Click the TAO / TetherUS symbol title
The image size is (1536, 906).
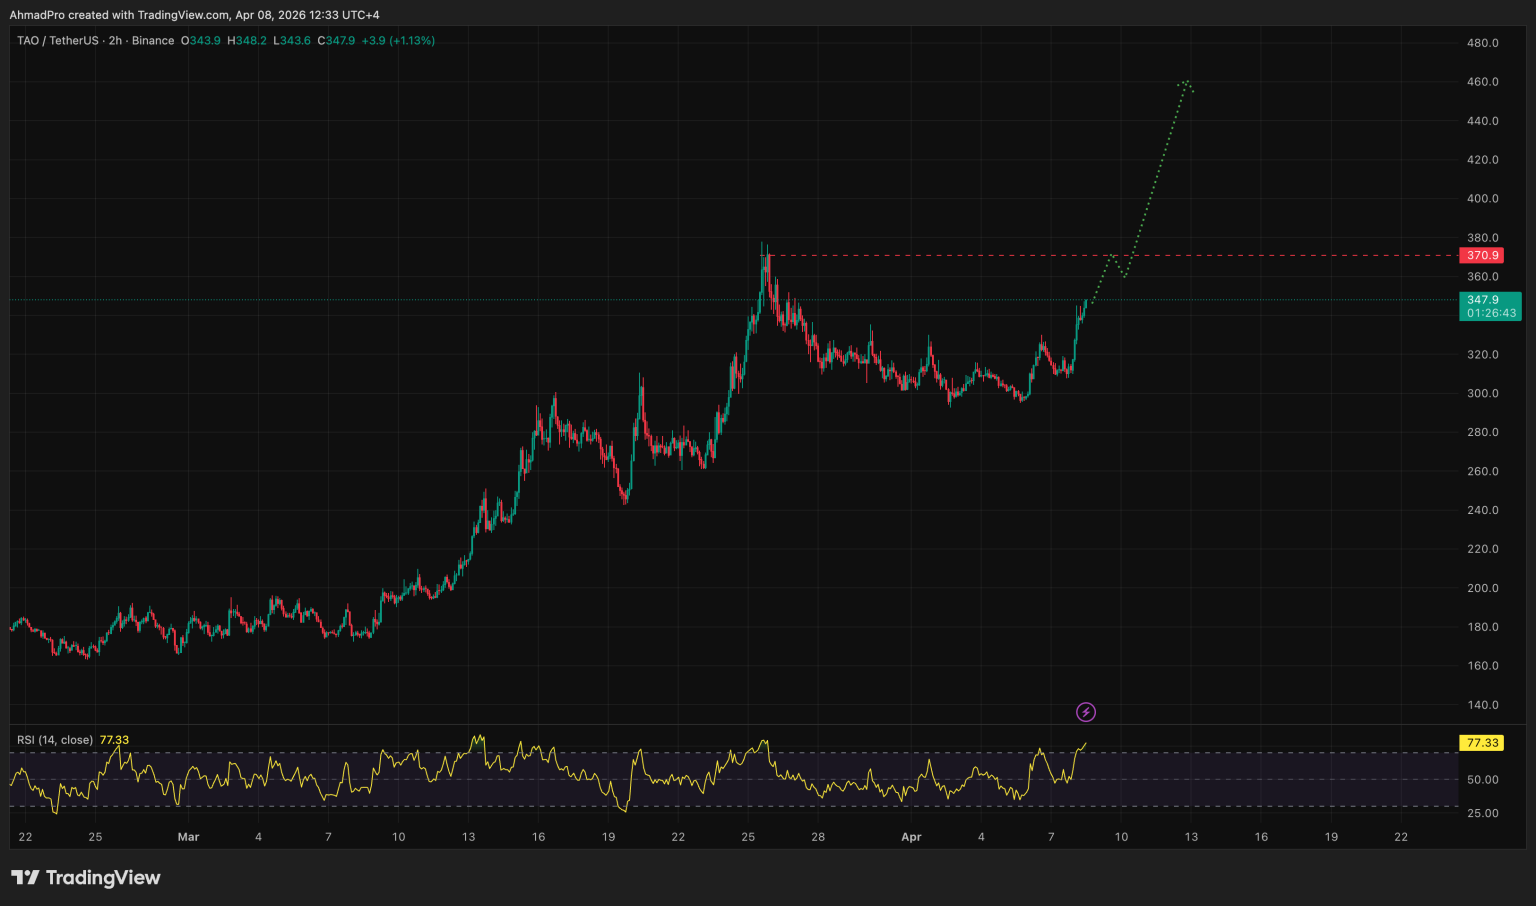[57, 41]
